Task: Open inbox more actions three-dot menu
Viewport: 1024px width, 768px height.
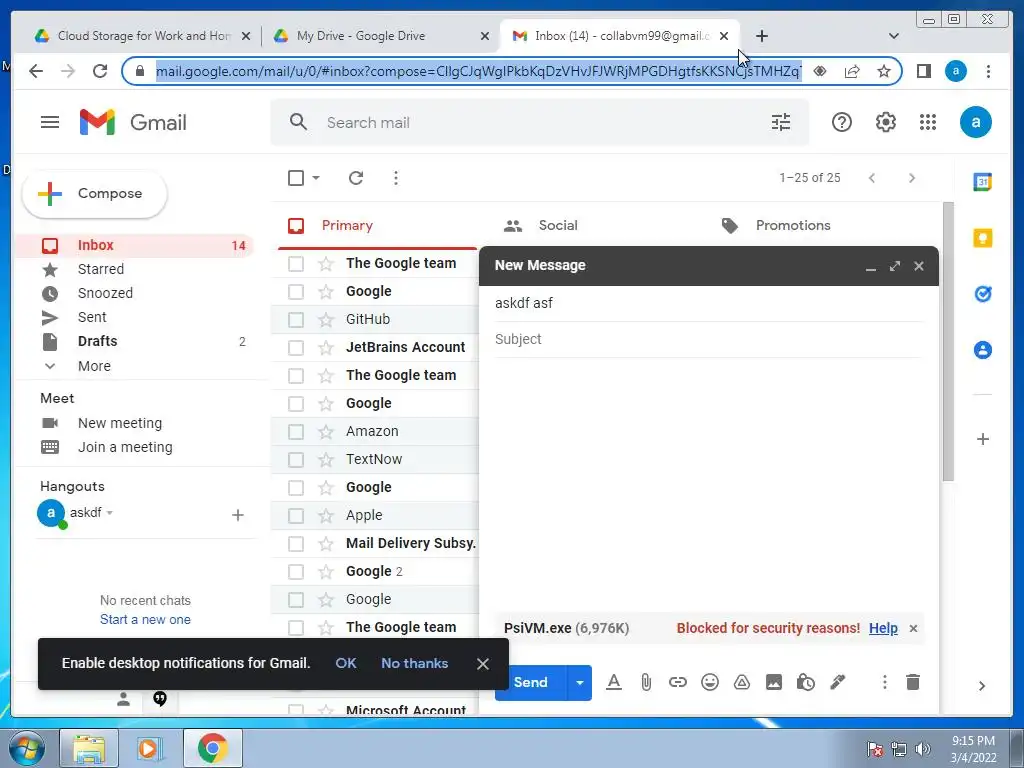Action: pyautogui.click(x=395, y=178)
